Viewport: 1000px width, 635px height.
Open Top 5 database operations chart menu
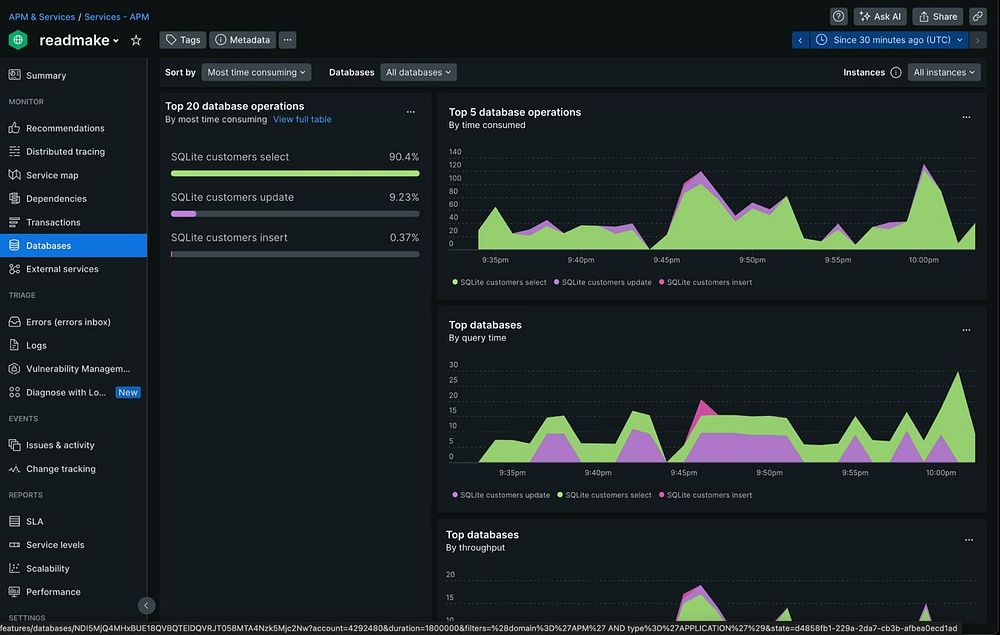965,117
